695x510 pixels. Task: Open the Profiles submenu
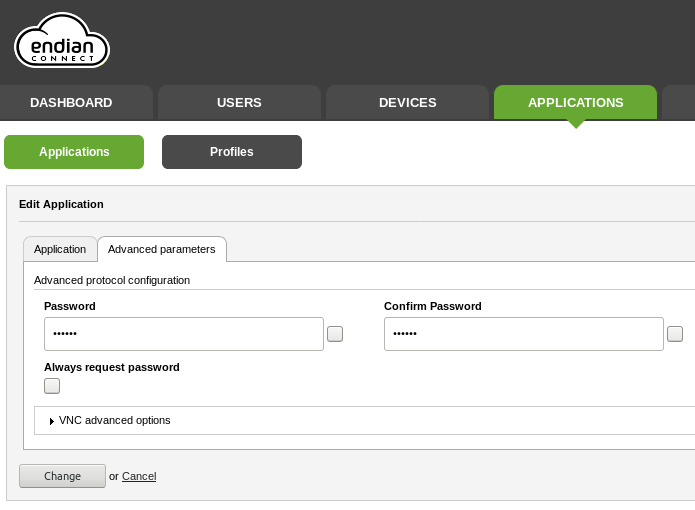(231, 152)
